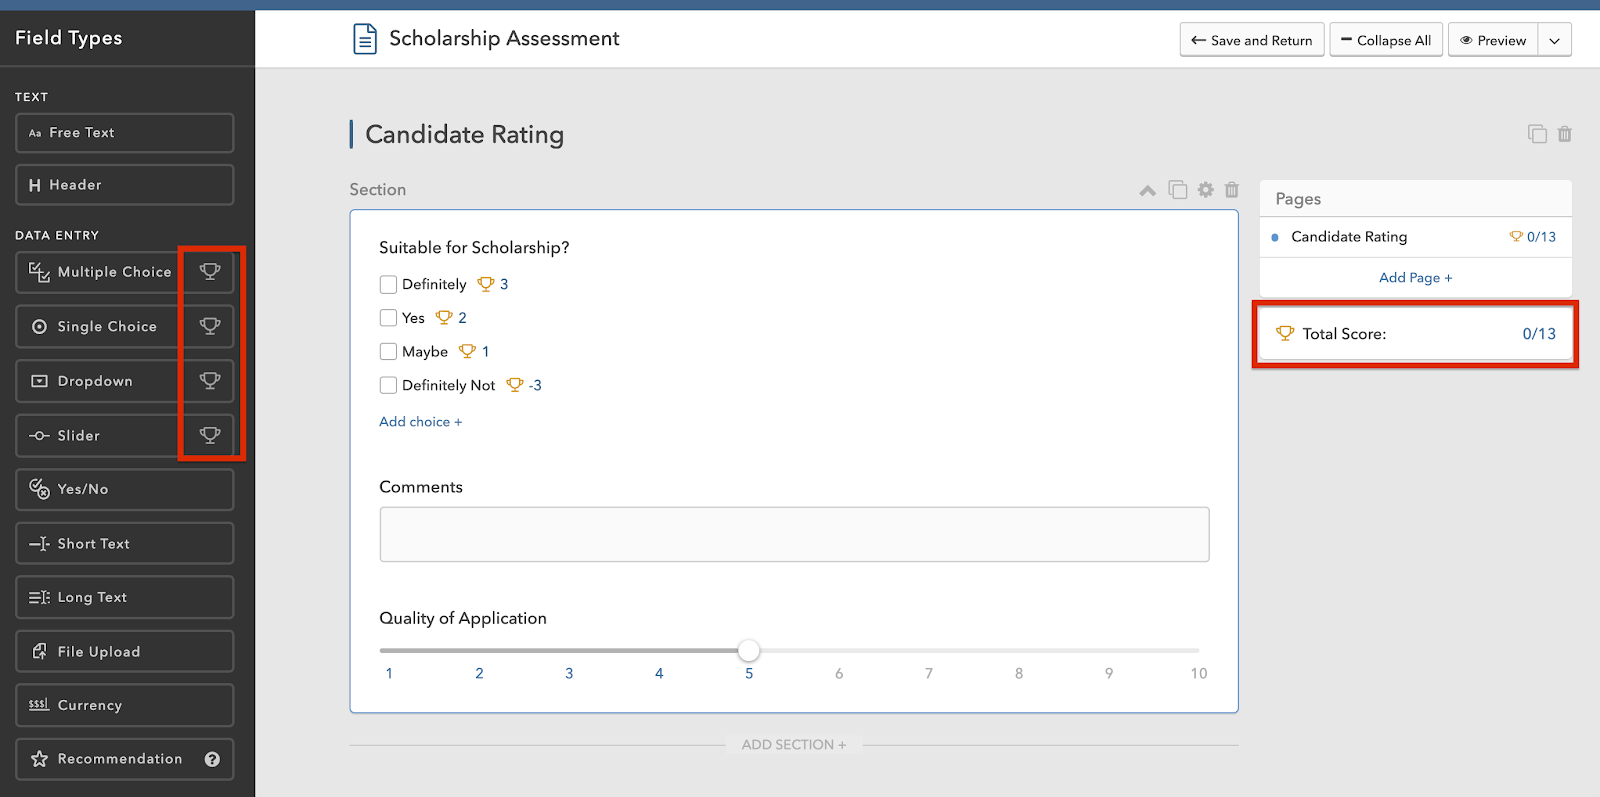The image size is (1600, 797).
Task: Collapse the section with the up chevron
Action: coord(1148,191)
